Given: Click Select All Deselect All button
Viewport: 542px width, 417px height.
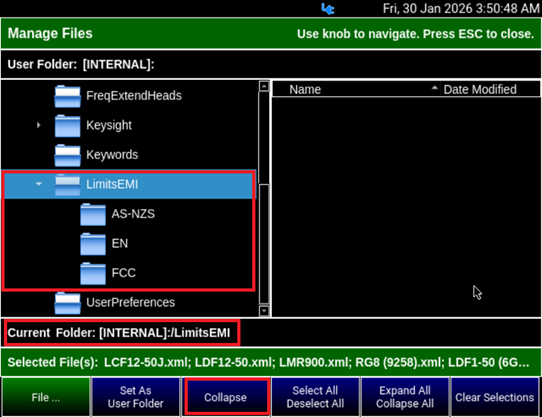Looking at the screenshot, I should click(x=315, y=397).
